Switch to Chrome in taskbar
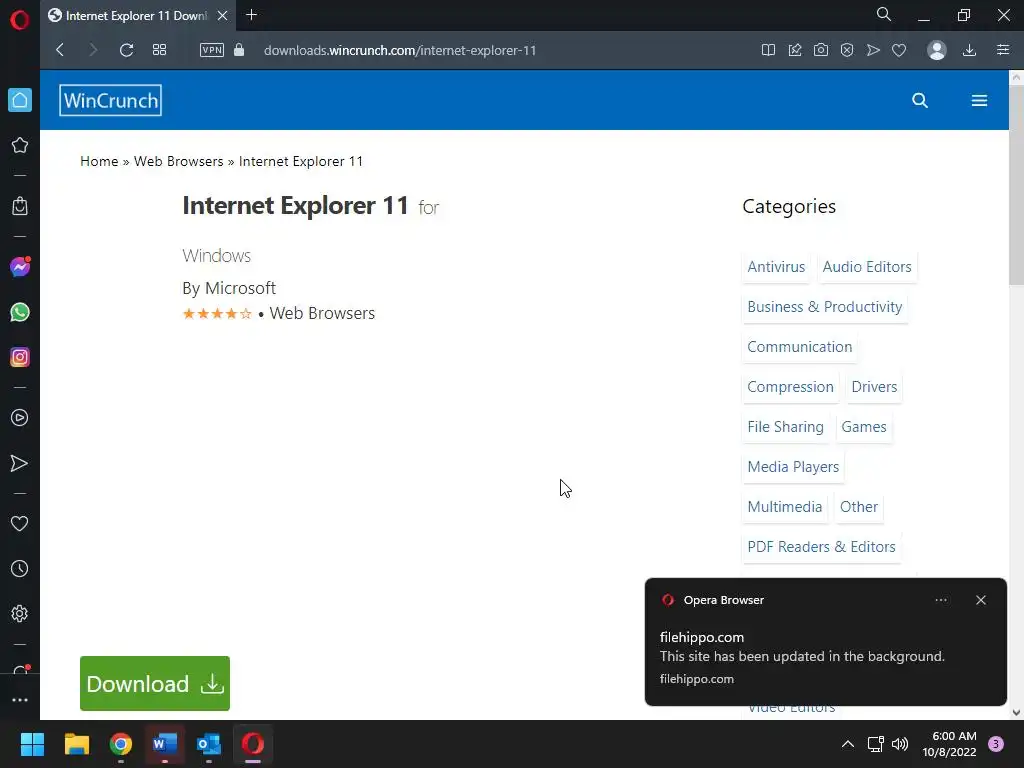 pos(121,744)
